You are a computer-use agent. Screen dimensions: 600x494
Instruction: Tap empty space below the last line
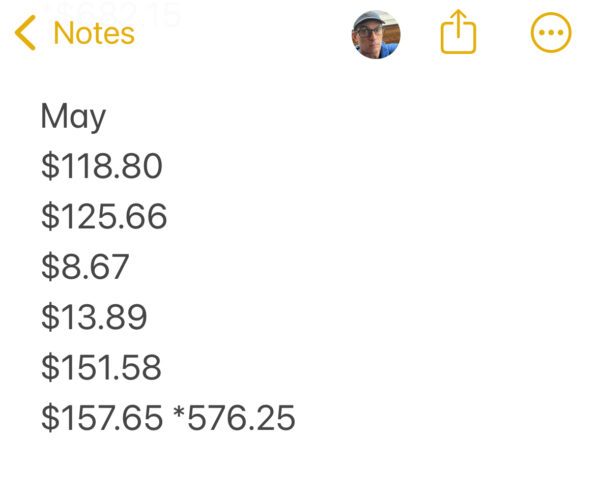(300, 465)
